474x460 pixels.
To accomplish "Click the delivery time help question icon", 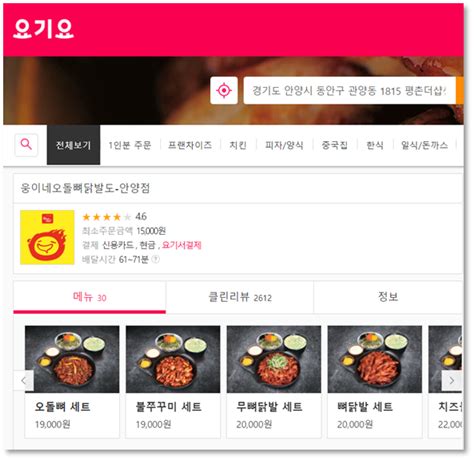I will coord(155,259).
